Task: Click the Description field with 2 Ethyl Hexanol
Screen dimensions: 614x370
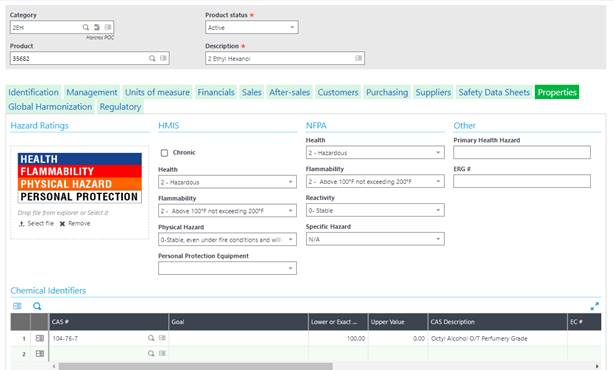Action: 285,58
